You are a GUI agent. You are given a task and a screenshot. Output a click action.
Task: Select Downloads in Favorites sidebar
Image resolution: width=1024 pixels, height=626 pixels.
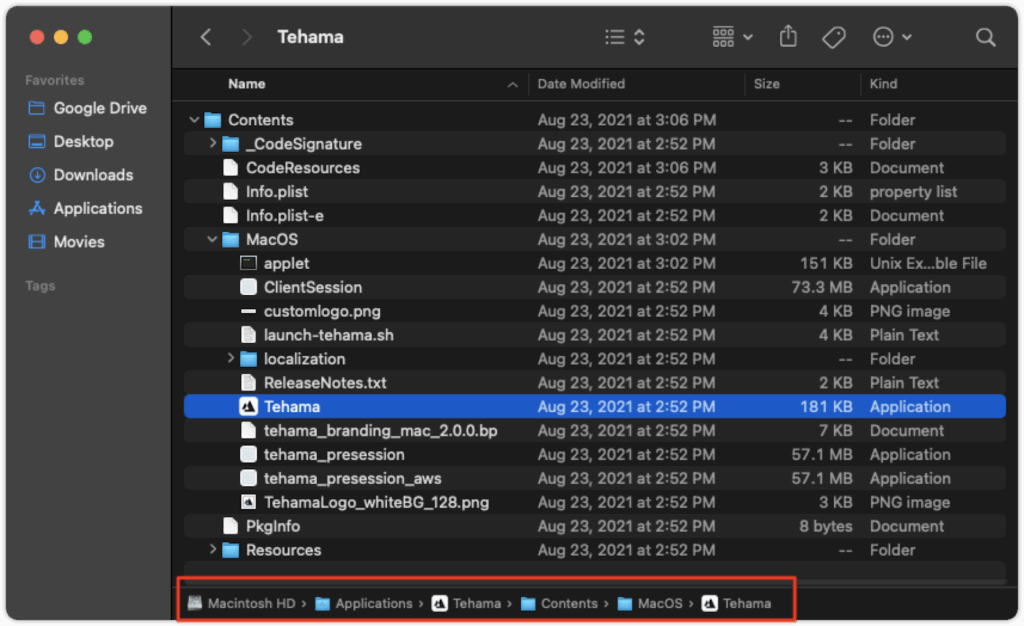coord(92,175)
